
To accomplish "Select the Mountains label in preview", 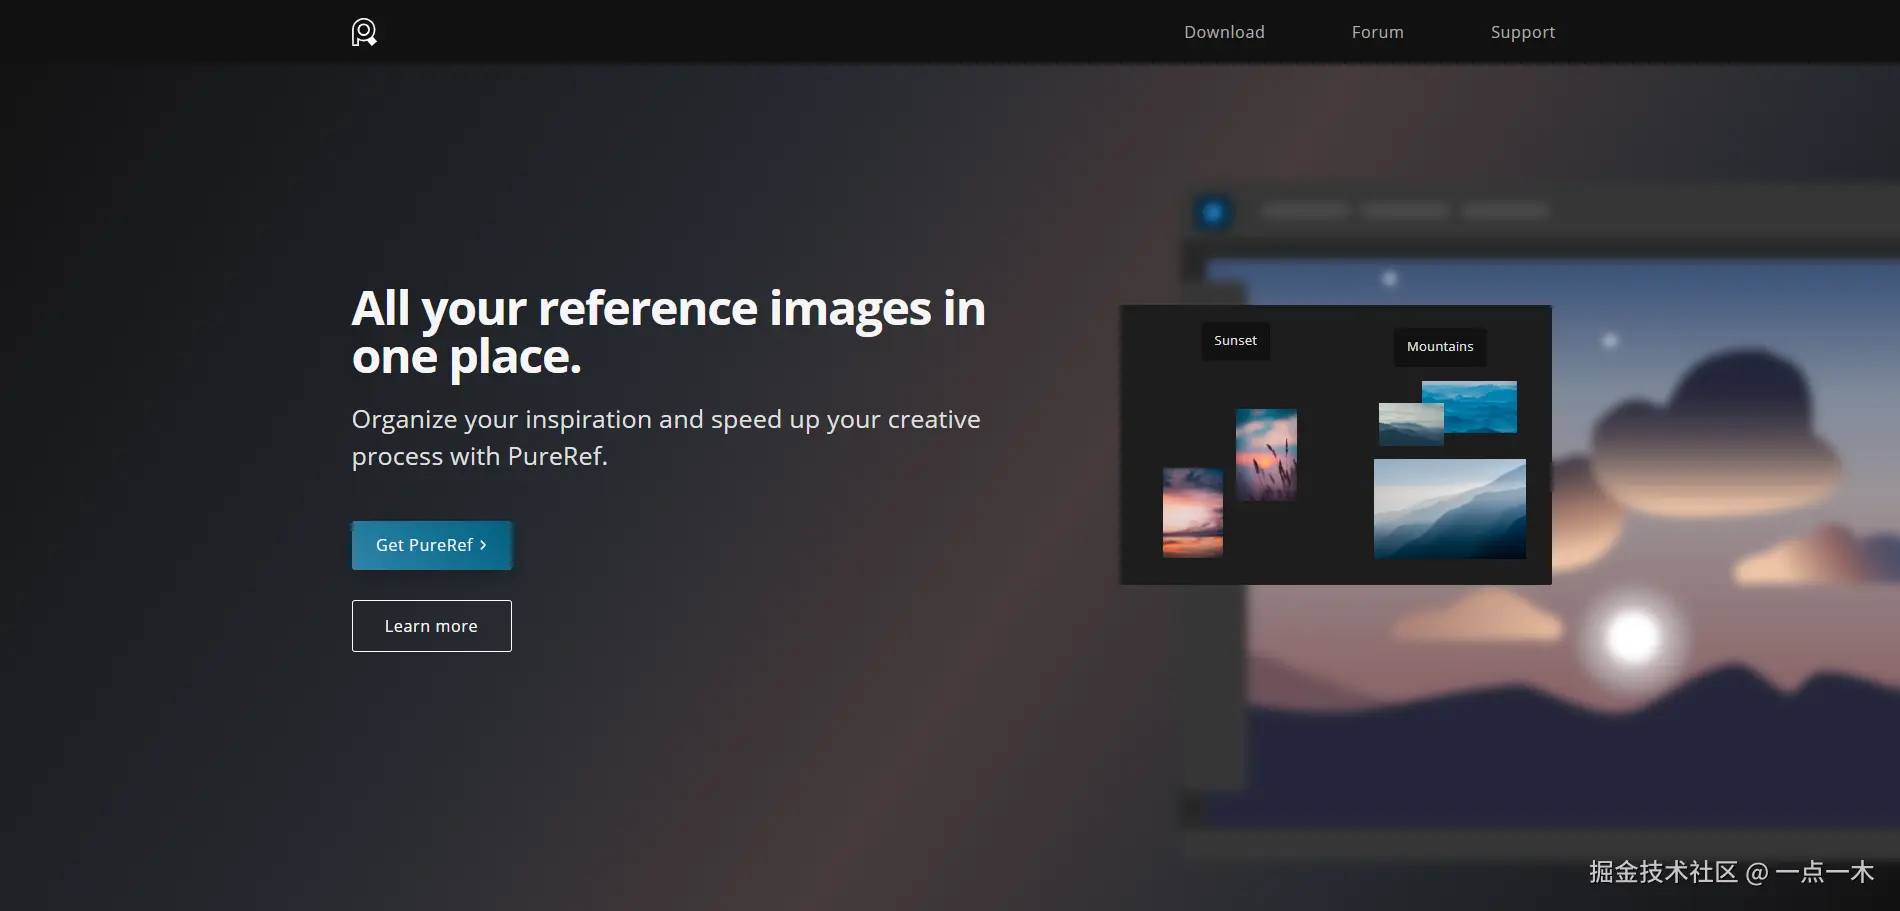I will pyautogui.click(x=1440, y=347).
